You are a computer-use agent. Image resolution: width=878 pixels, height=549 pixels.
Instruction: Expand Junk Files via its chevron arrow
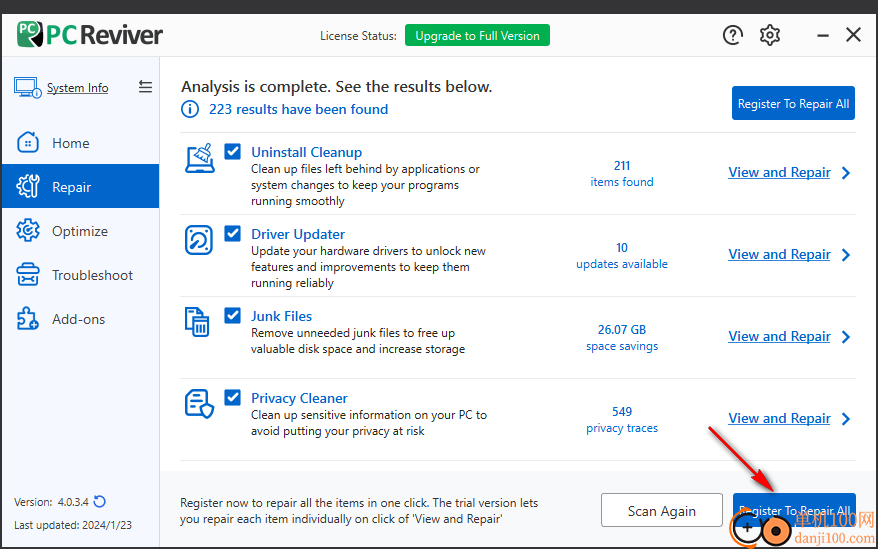(x=846, y=337)
